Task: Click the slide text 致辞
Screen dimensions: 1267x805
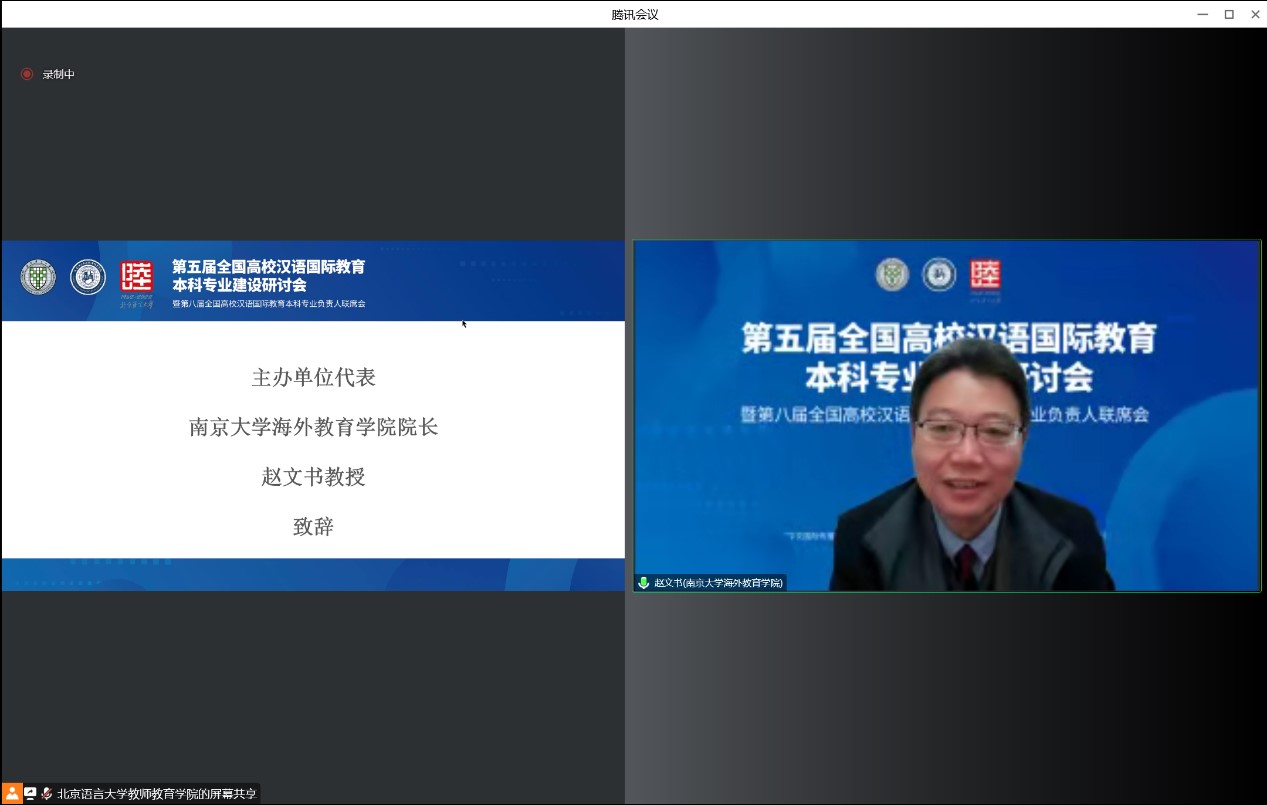Action: (x=313, y=526)
